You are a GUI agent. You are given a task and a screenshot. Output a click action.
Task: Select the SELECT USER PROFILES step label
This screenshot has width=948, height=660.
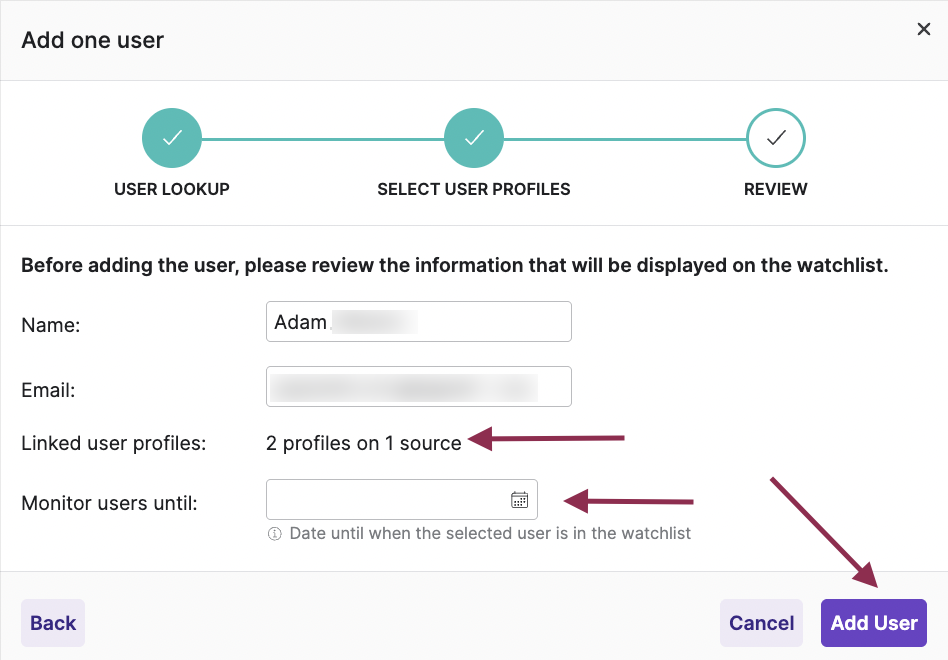474,189
